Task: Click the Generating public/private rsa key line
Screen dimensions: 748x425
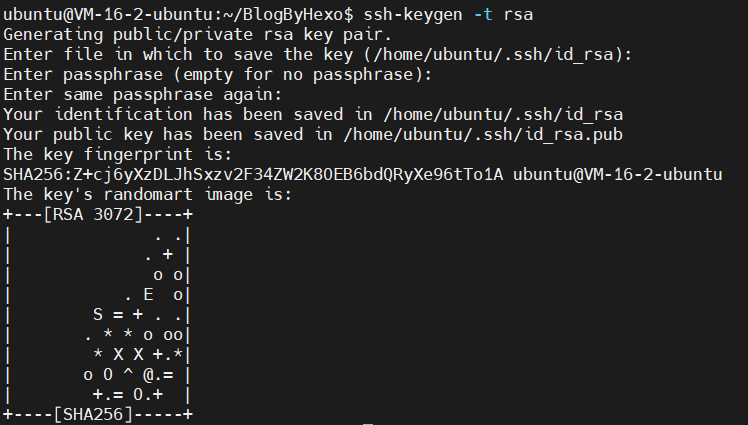Action: coord(197,35)
